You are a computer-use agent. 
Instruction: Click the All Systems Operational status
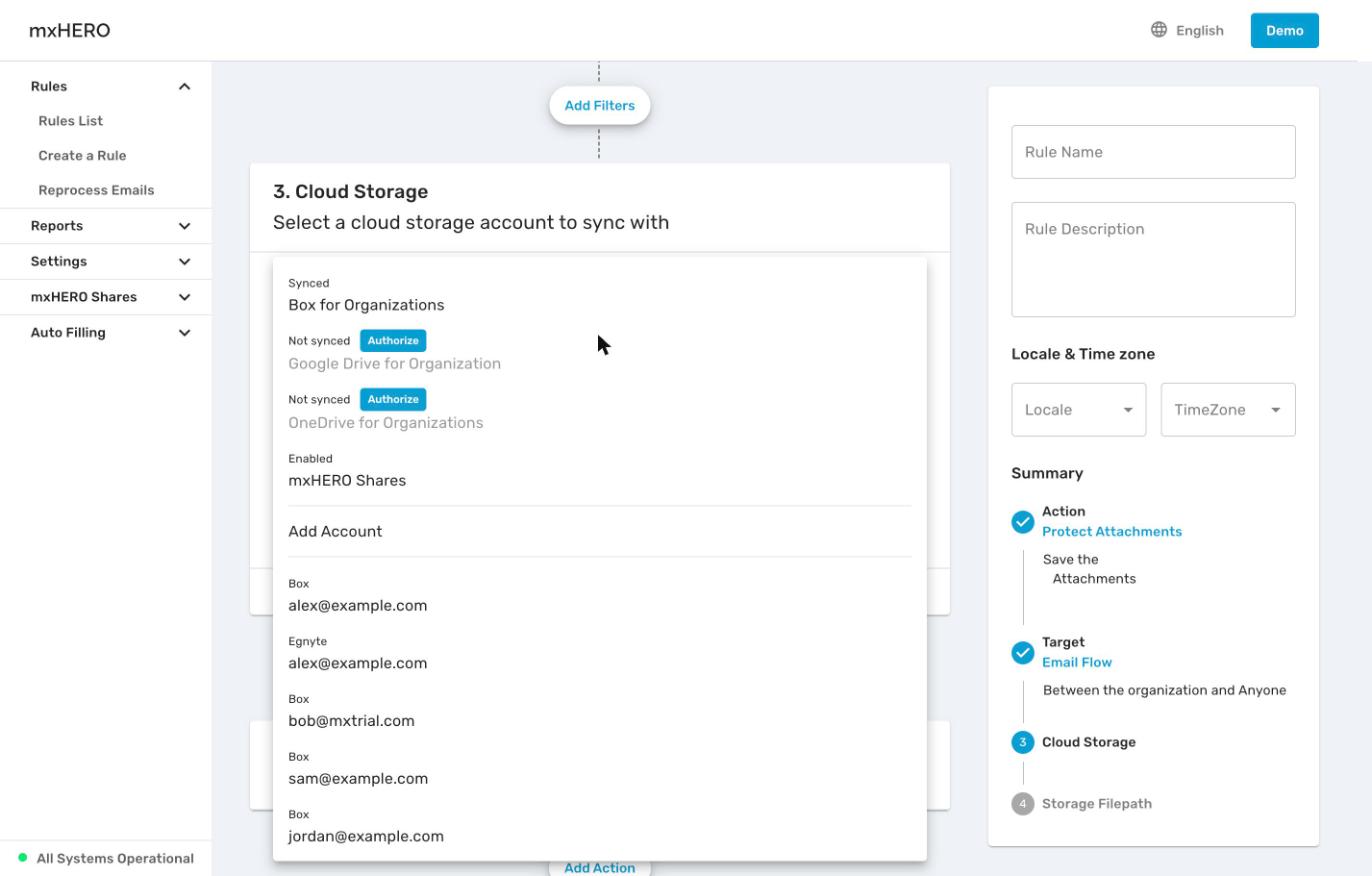(115, 858)
